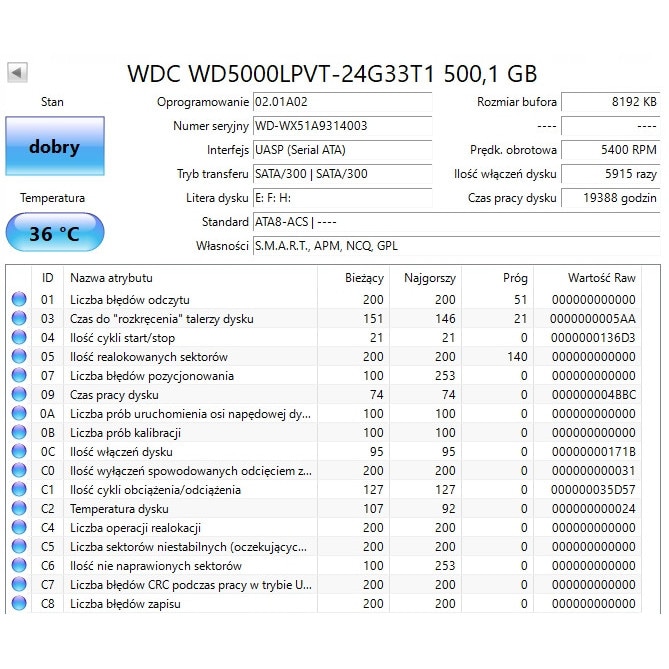This screenshot has height=669, width=669.
Task: Click the 'Bieżący' column header
Action: point(364,278)
